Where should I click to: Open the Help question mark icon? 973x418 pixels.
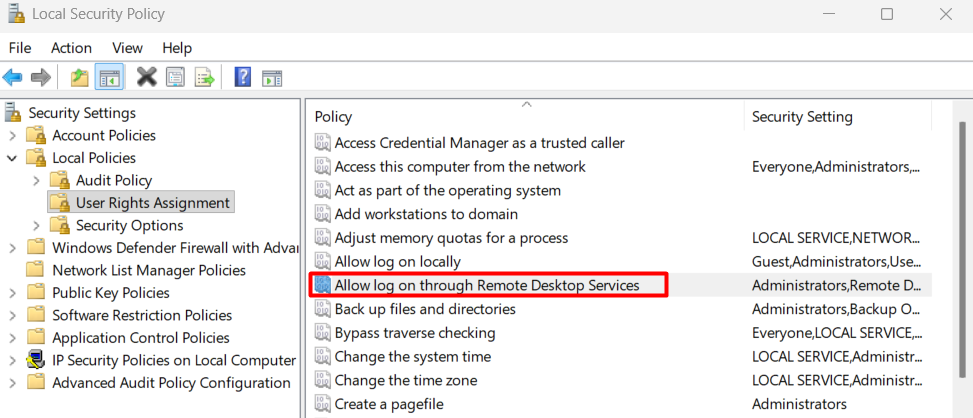243,78
